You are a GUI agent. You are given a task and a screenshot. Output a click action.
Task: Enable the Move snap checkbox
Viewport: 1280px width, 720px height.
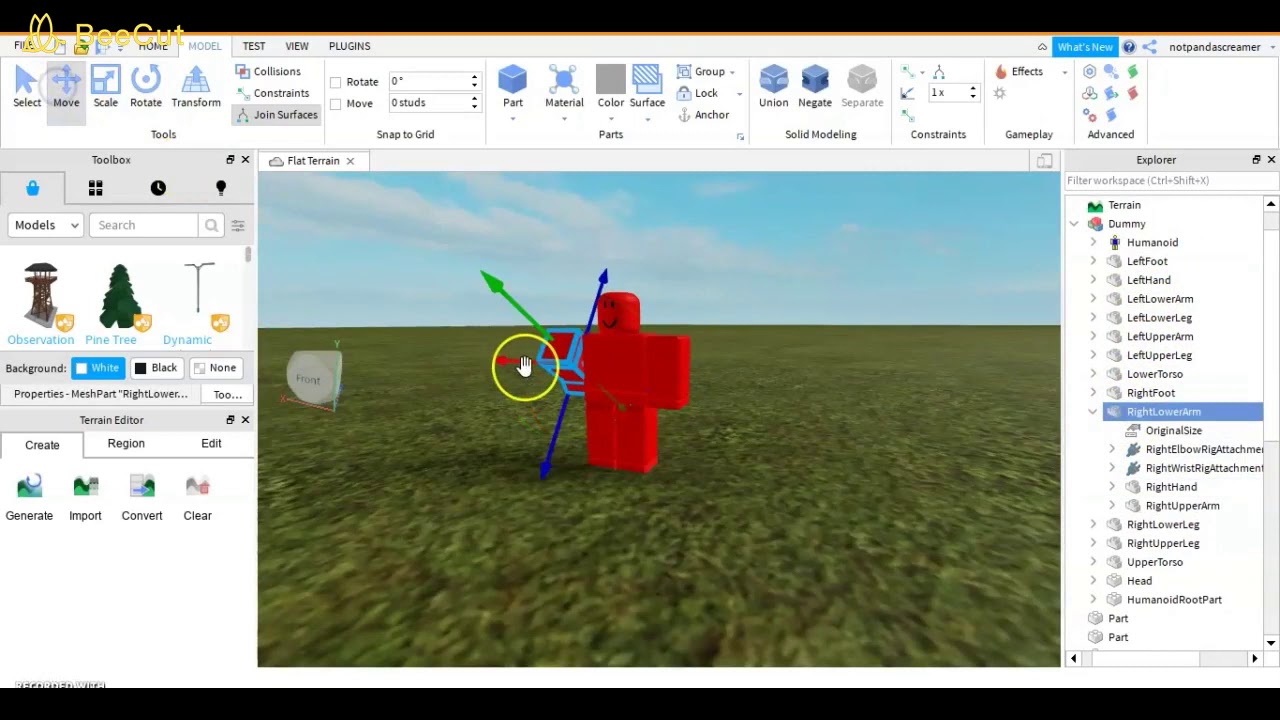tap(336, 104)
